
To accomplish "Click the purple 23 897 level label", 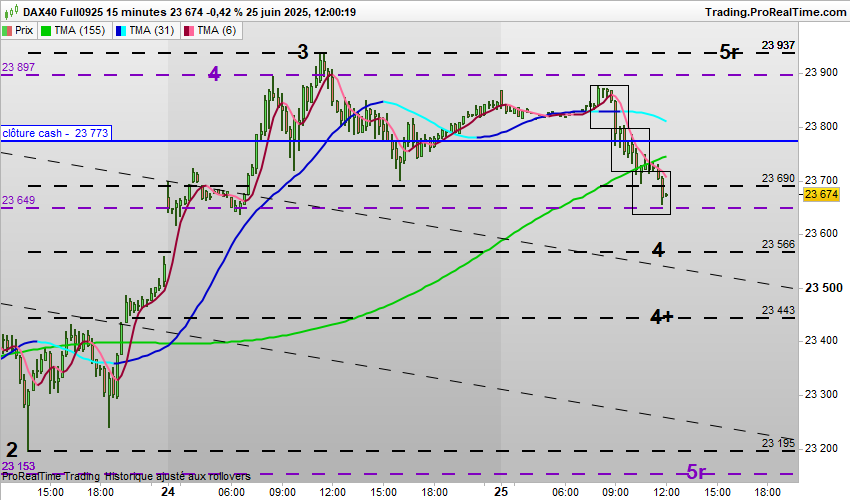I will [x=18, y=67].
